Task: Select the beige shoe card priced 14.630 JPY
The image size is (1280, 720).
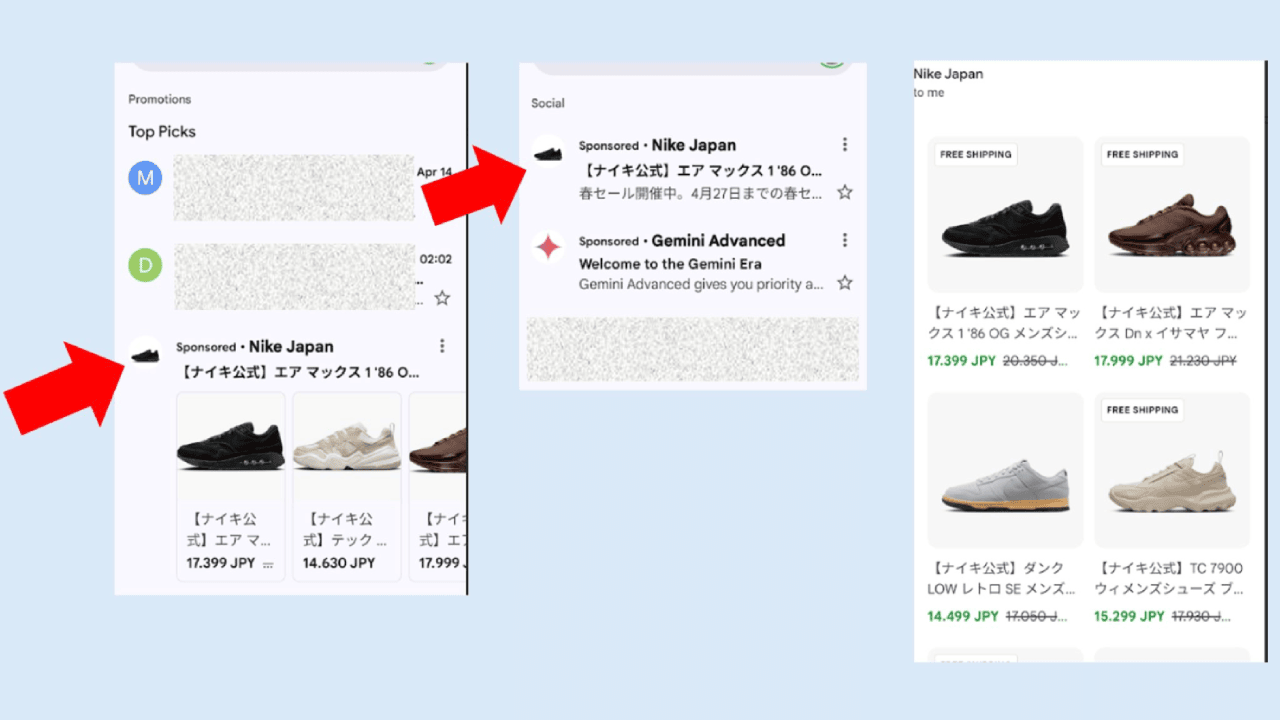Action: (x=347, y=486)
